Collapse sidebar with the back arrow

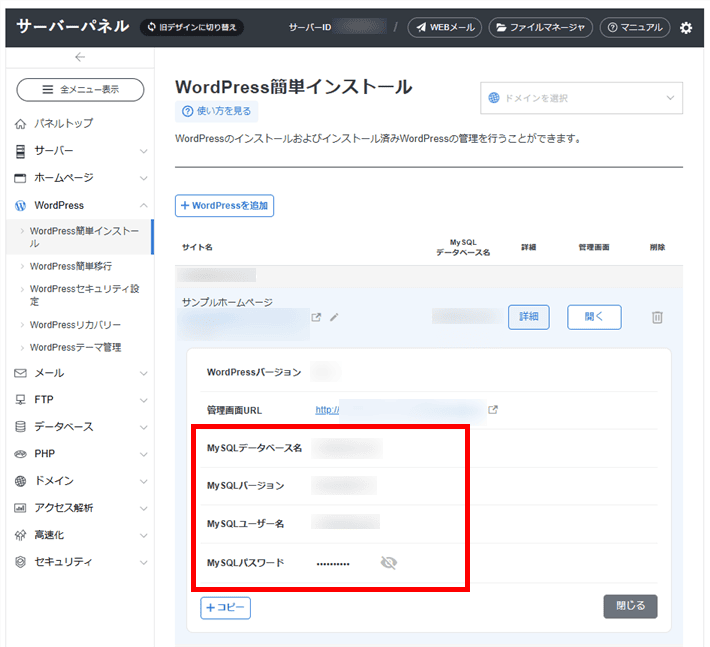coord(80,57)
